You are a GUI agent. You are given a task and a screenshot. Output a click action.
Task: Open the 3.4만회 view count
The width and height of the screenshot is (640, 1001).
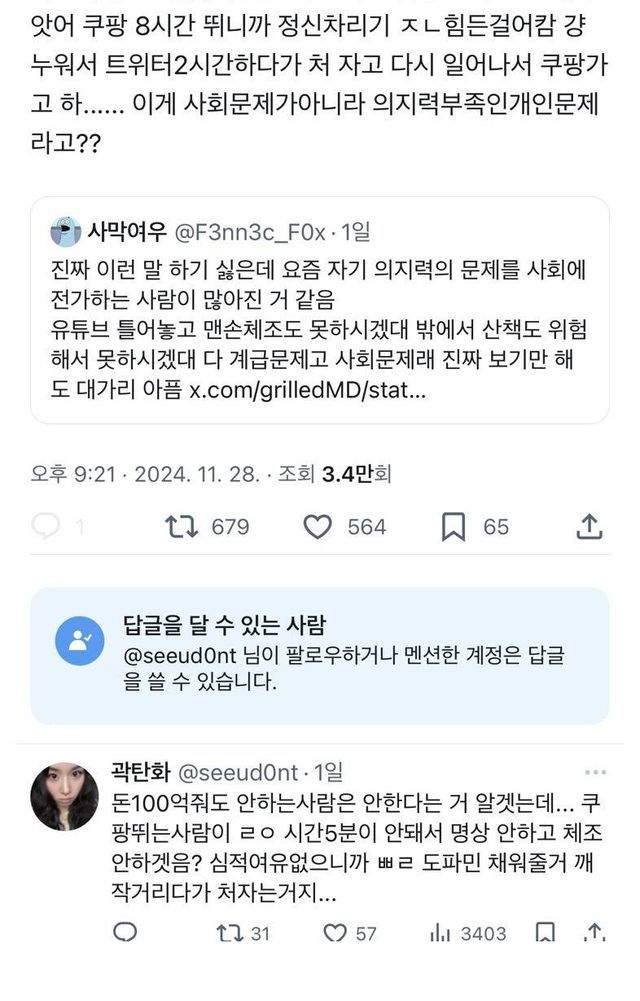(x=356, y=473)
